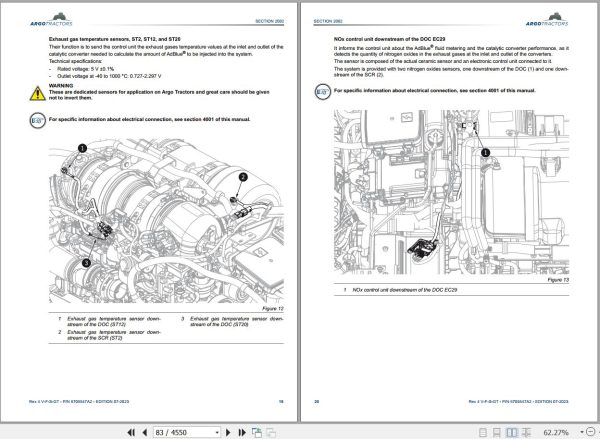
Task: Toggle two-page facing layout
Action: tap(512, 432)
